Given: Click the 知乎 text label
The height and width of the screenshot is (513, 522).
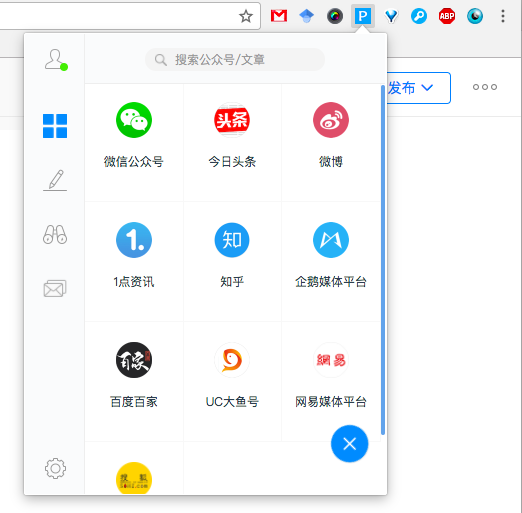Looking at the screenshot, I should coord(232,282).
